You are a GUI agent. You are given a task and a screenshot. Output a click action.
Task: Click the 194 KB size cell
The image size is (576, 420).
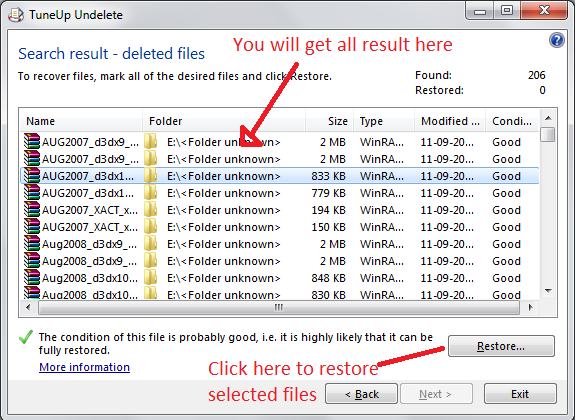pos(328,210)
